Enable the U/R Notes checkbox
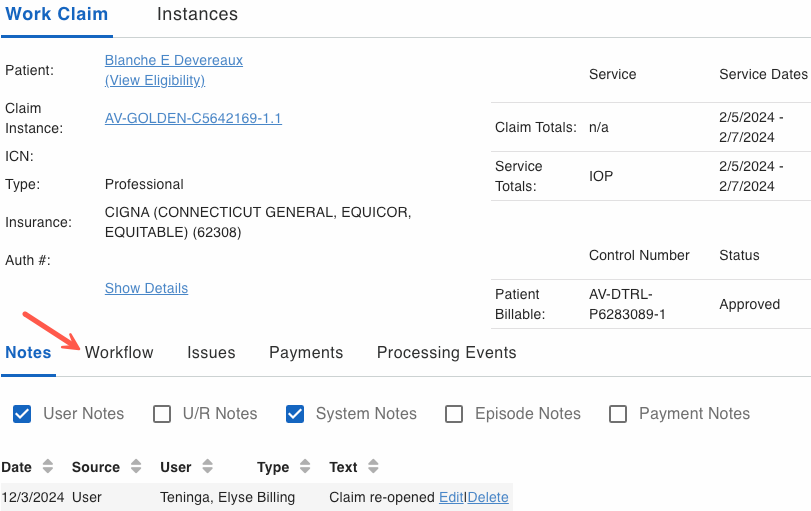This screenshot has height=511, width=811. click(x=162, y=414)
